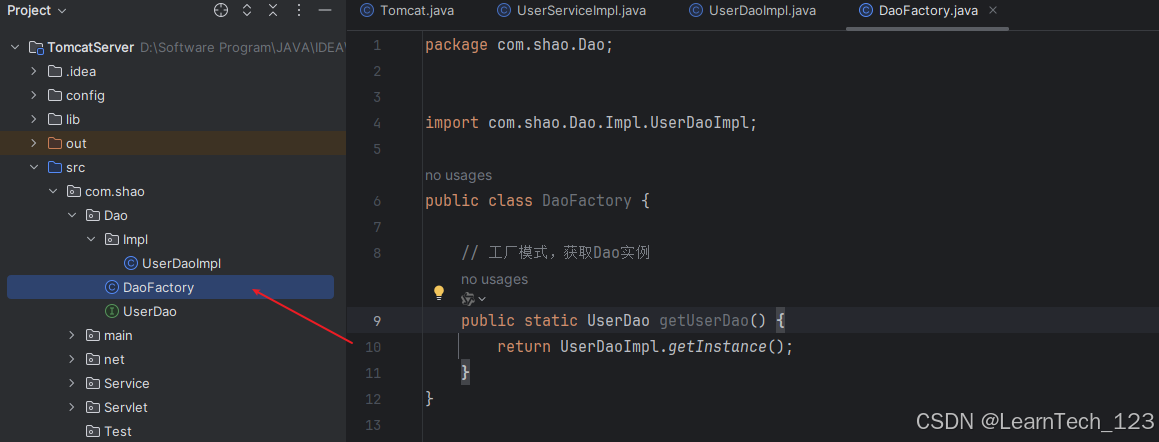Viewport: 1159px width, 442px height.
Task: Click the getInstance method call in code
Action: coord(716,347)
